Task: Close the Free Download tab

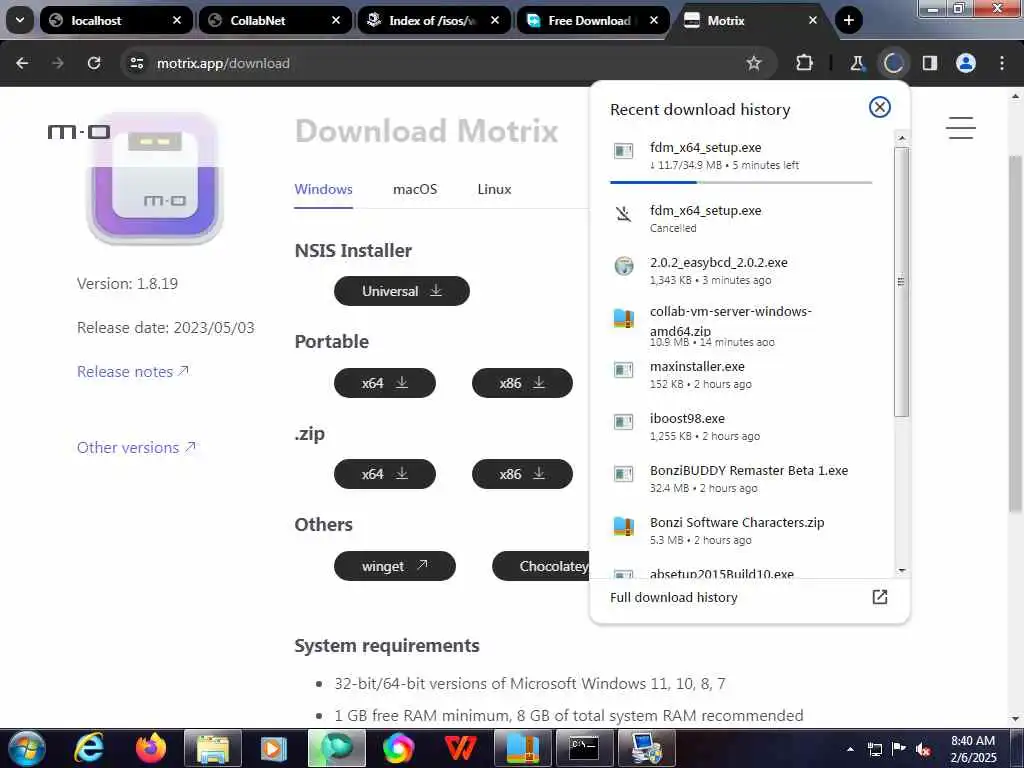Action: click(x=654, y=20)
